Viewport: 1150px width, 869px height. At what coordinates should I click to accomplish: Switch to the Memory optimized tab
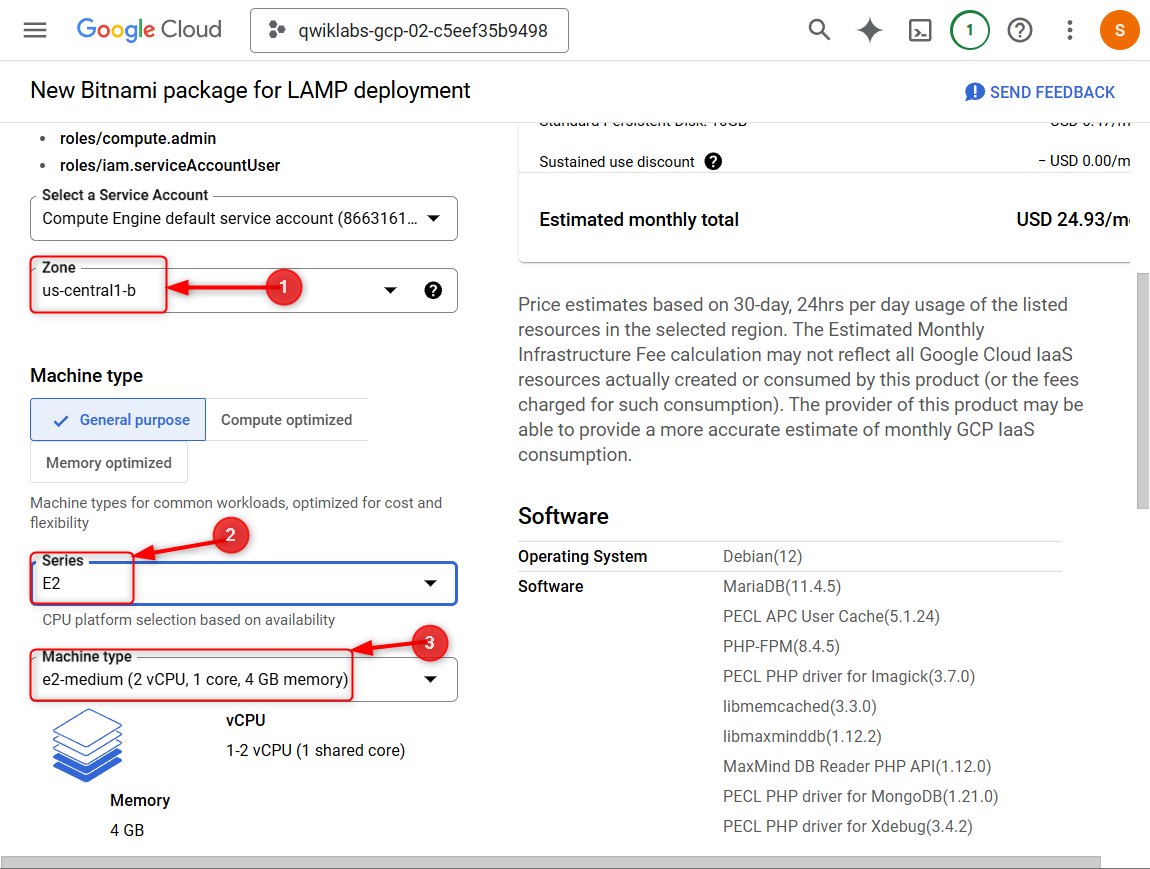tap(109, 463)
